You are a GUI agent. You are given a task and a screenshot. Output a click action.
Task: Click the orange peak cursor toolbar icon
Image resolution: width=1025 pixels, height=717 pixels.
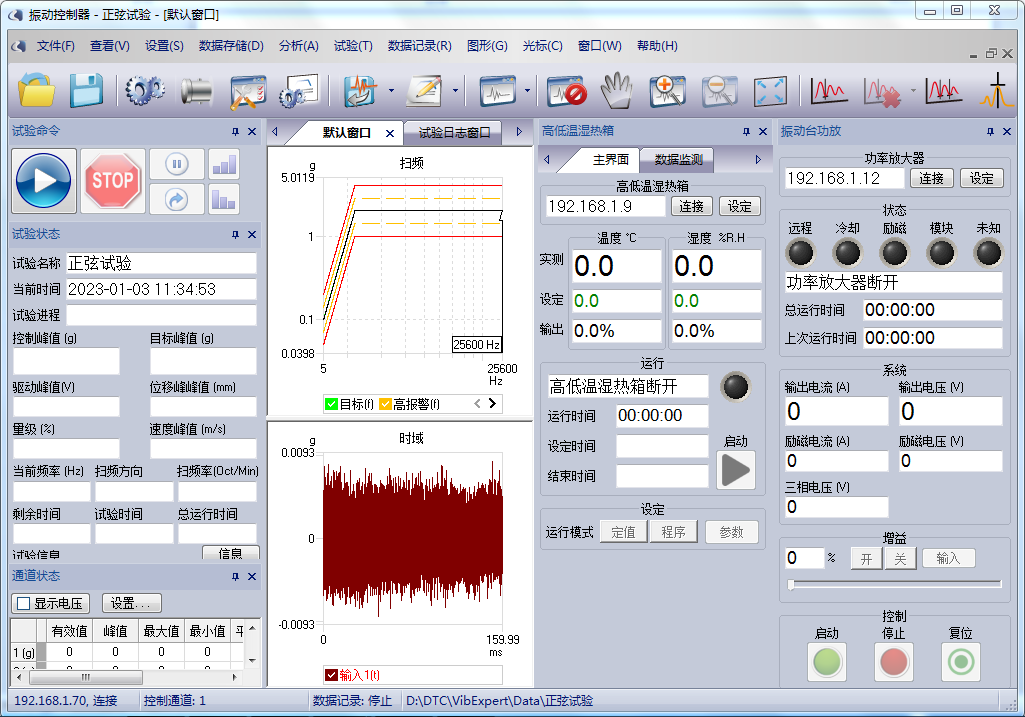[x=996, y=90]
